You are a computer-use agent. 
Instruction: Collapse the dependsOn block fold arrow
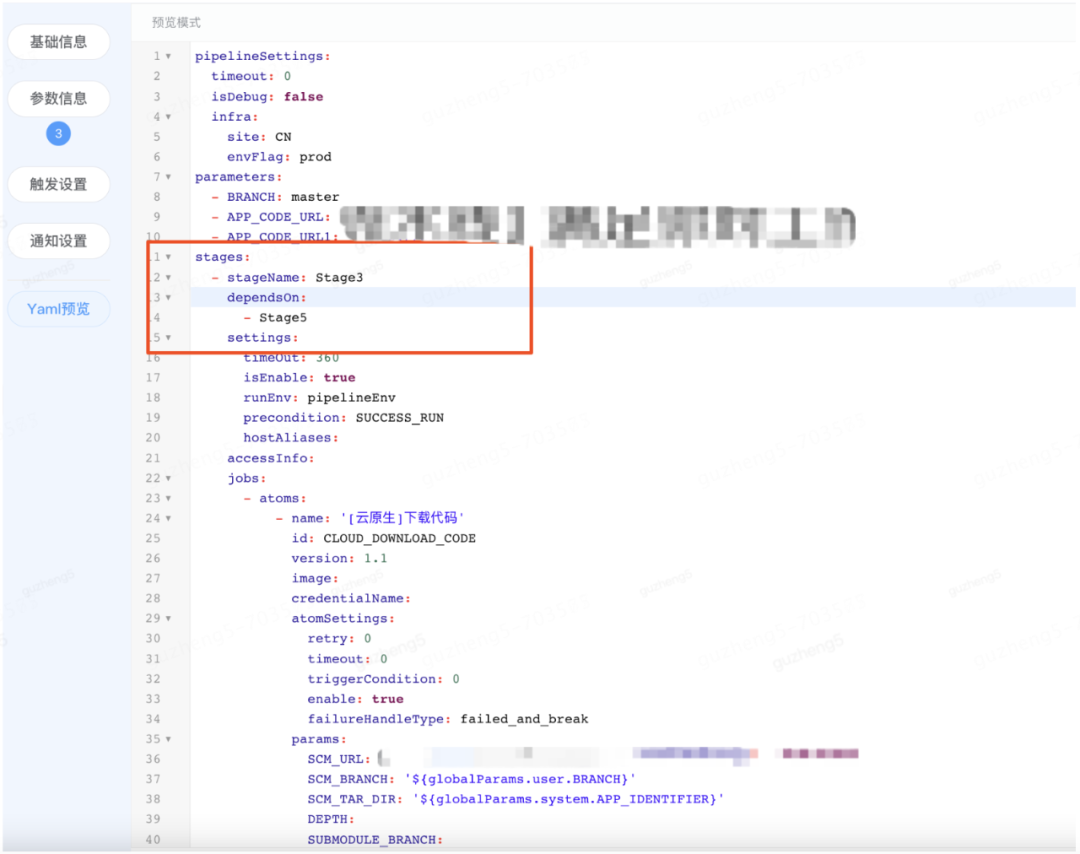168,298
